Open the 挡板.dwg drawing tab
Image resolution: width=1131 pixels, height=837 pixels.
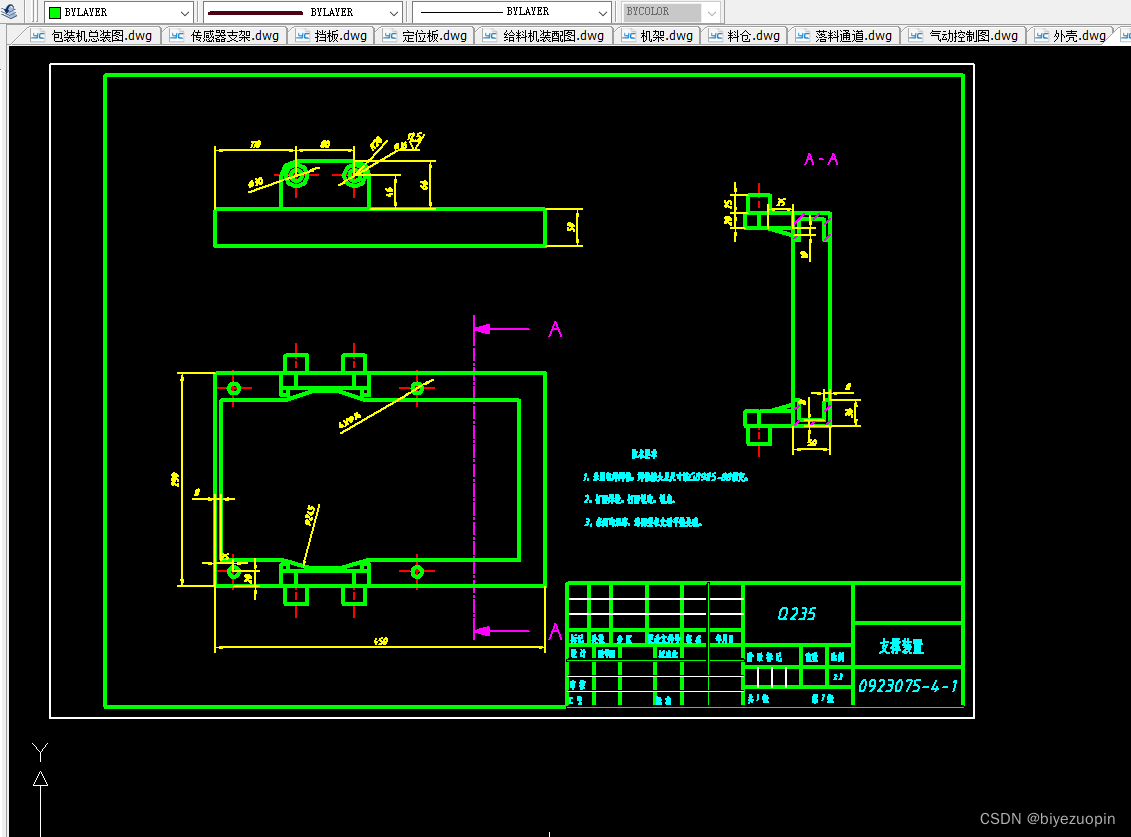point(332,35)
